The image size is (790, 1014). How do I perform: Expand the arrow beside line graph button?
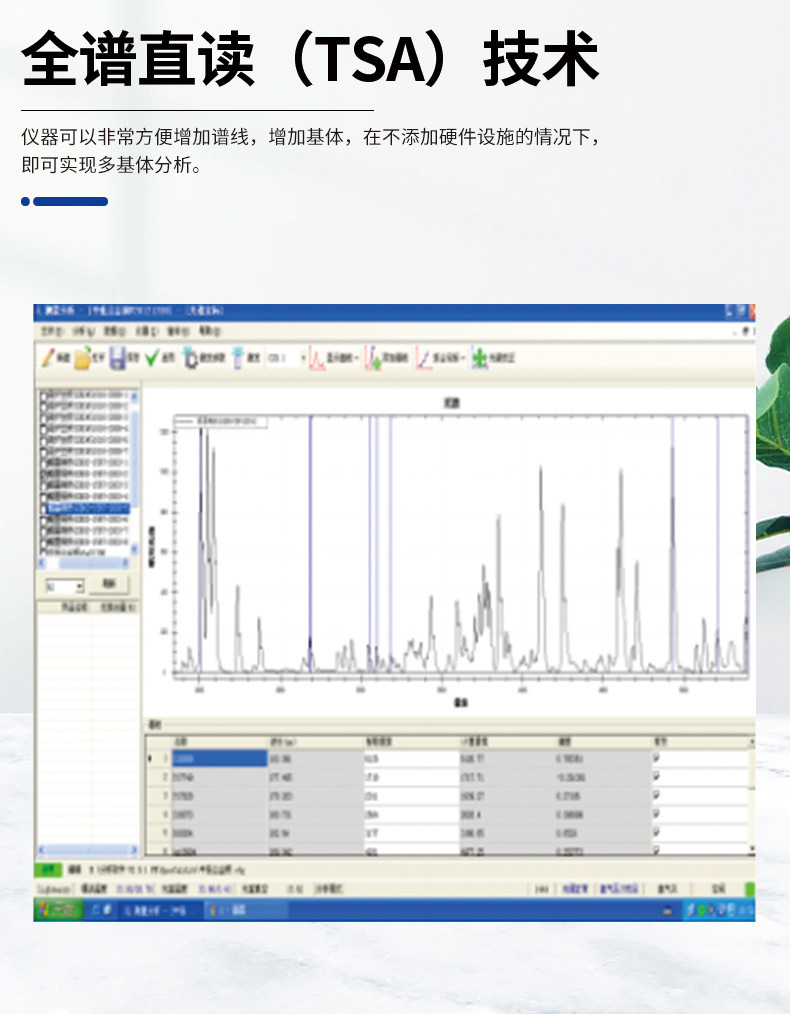tap(464, 358)
